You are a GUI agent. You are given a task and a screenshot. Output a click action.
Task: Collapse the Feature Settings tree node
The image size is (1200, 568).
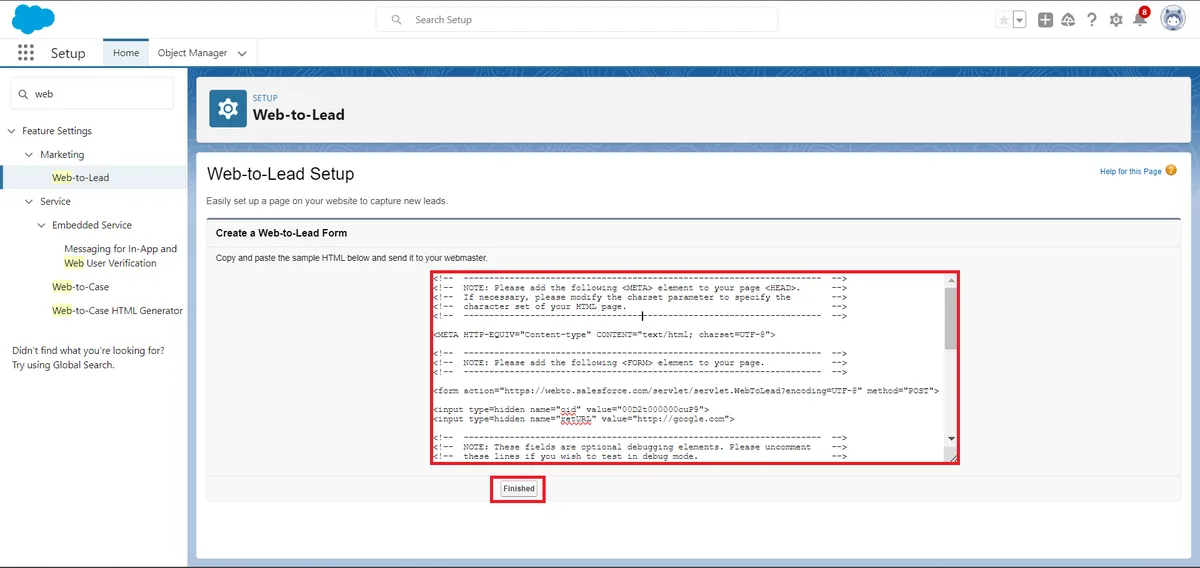coord(12,131)
